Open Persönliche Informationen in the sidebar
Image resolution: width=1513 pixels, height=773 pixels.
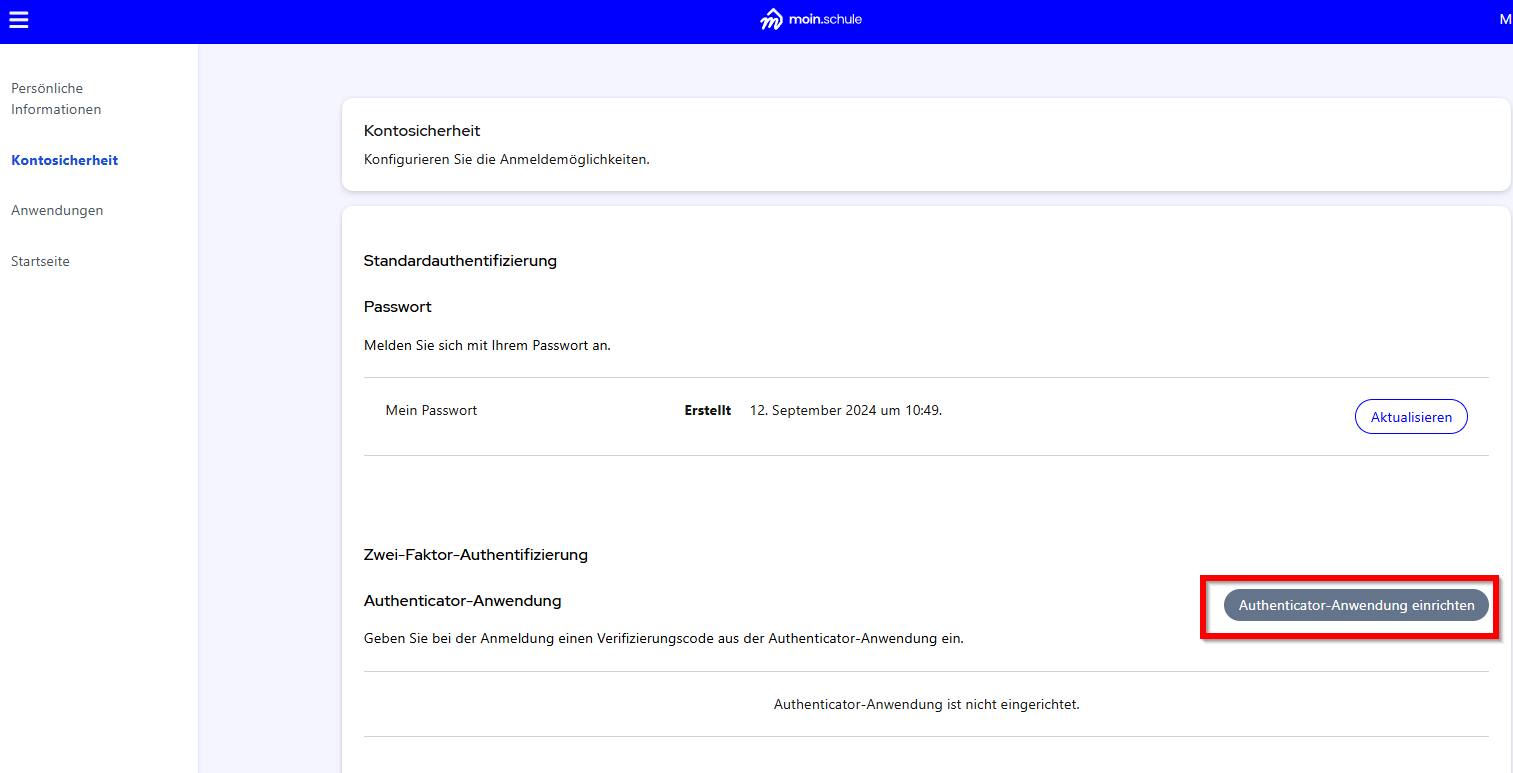coord(56,99)
